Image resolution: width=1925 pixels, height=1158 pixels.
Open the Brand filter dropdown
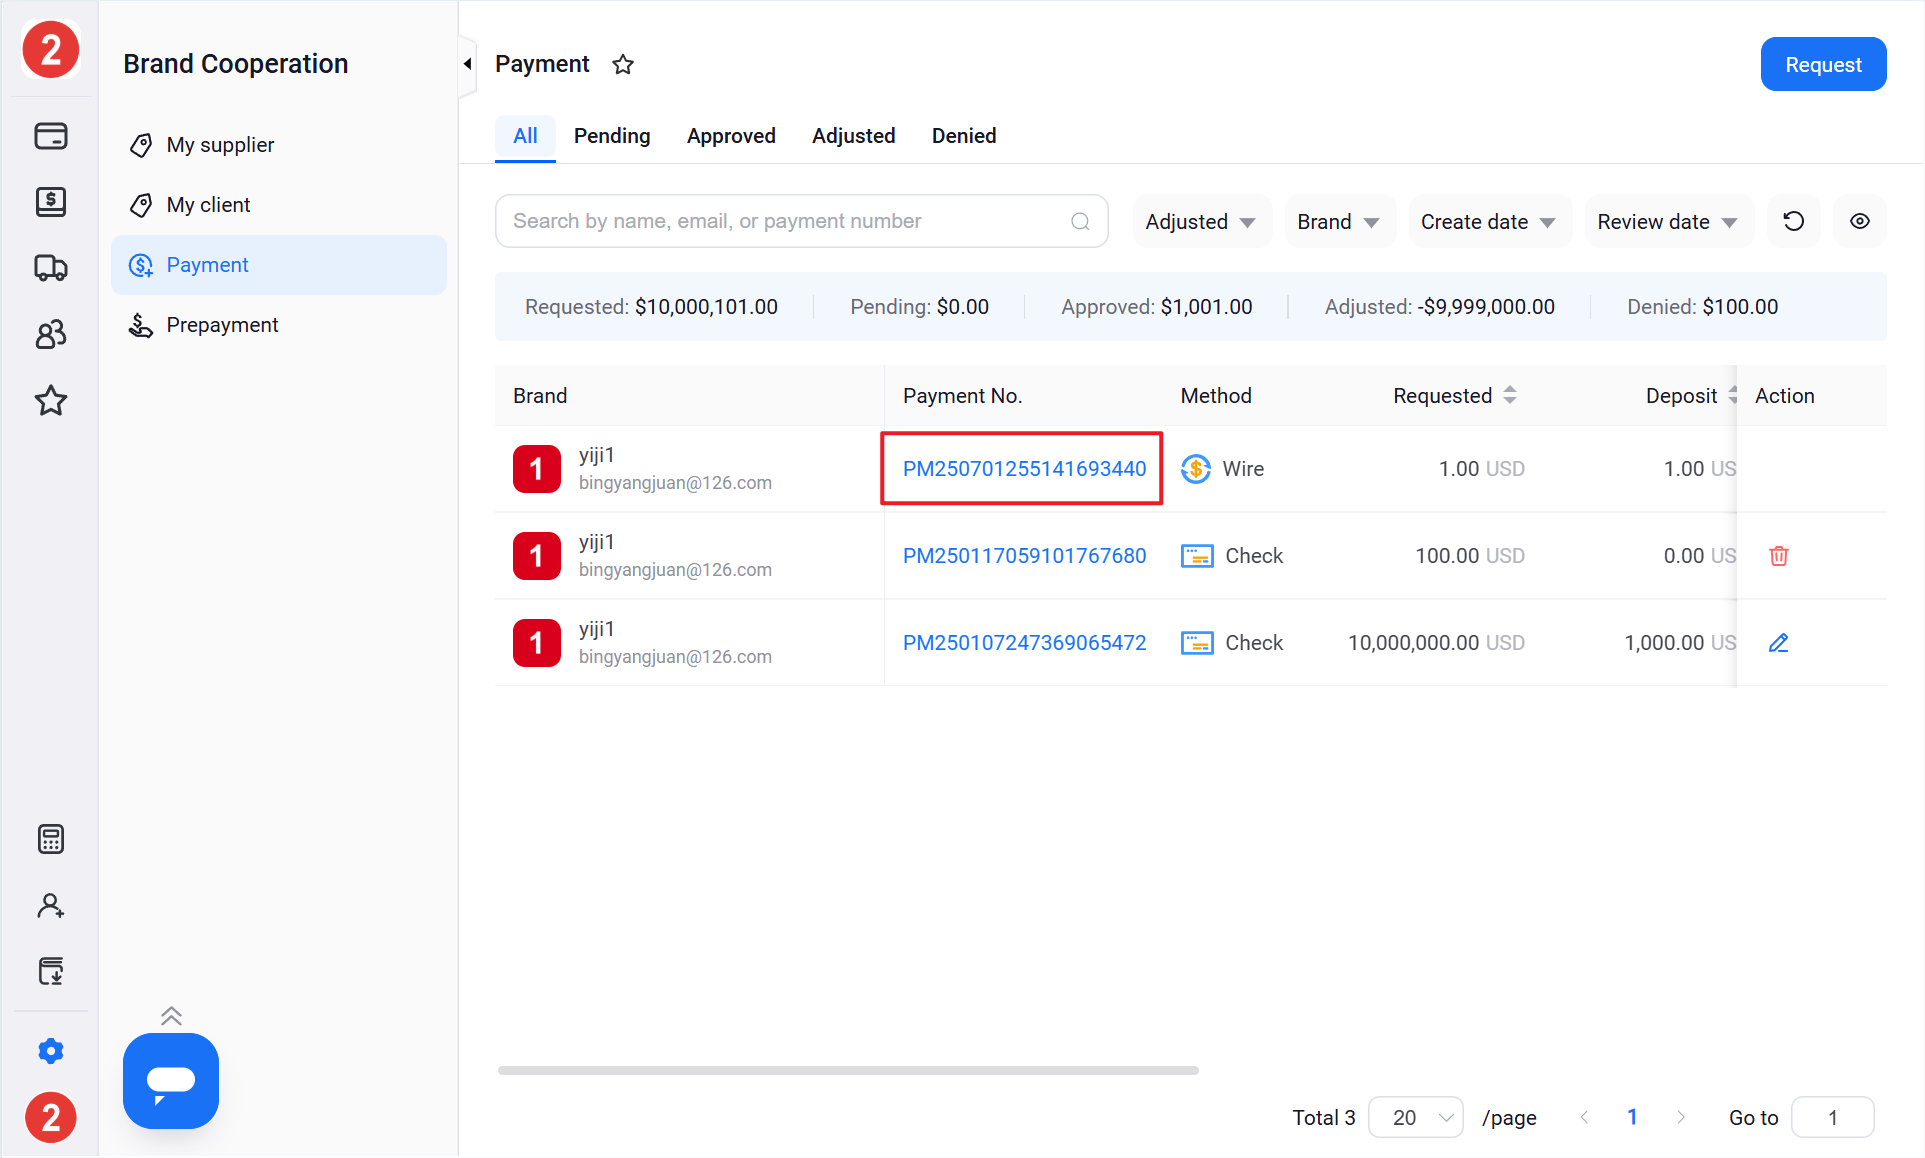pyautogui.click(x=1339, y=222)
